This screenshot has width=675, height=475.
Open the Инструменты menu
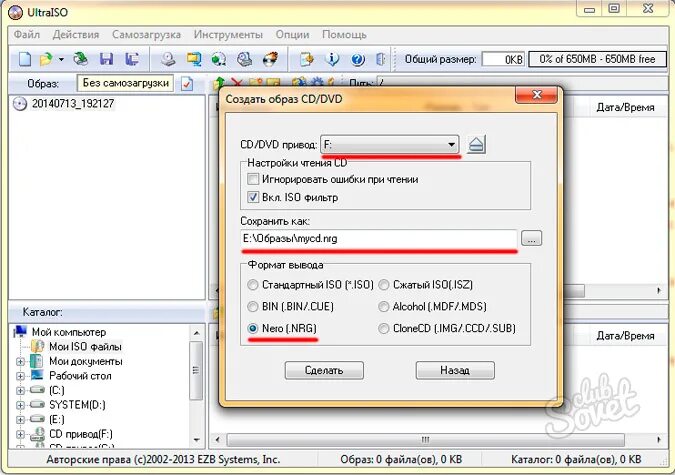(x=228, y=34)
